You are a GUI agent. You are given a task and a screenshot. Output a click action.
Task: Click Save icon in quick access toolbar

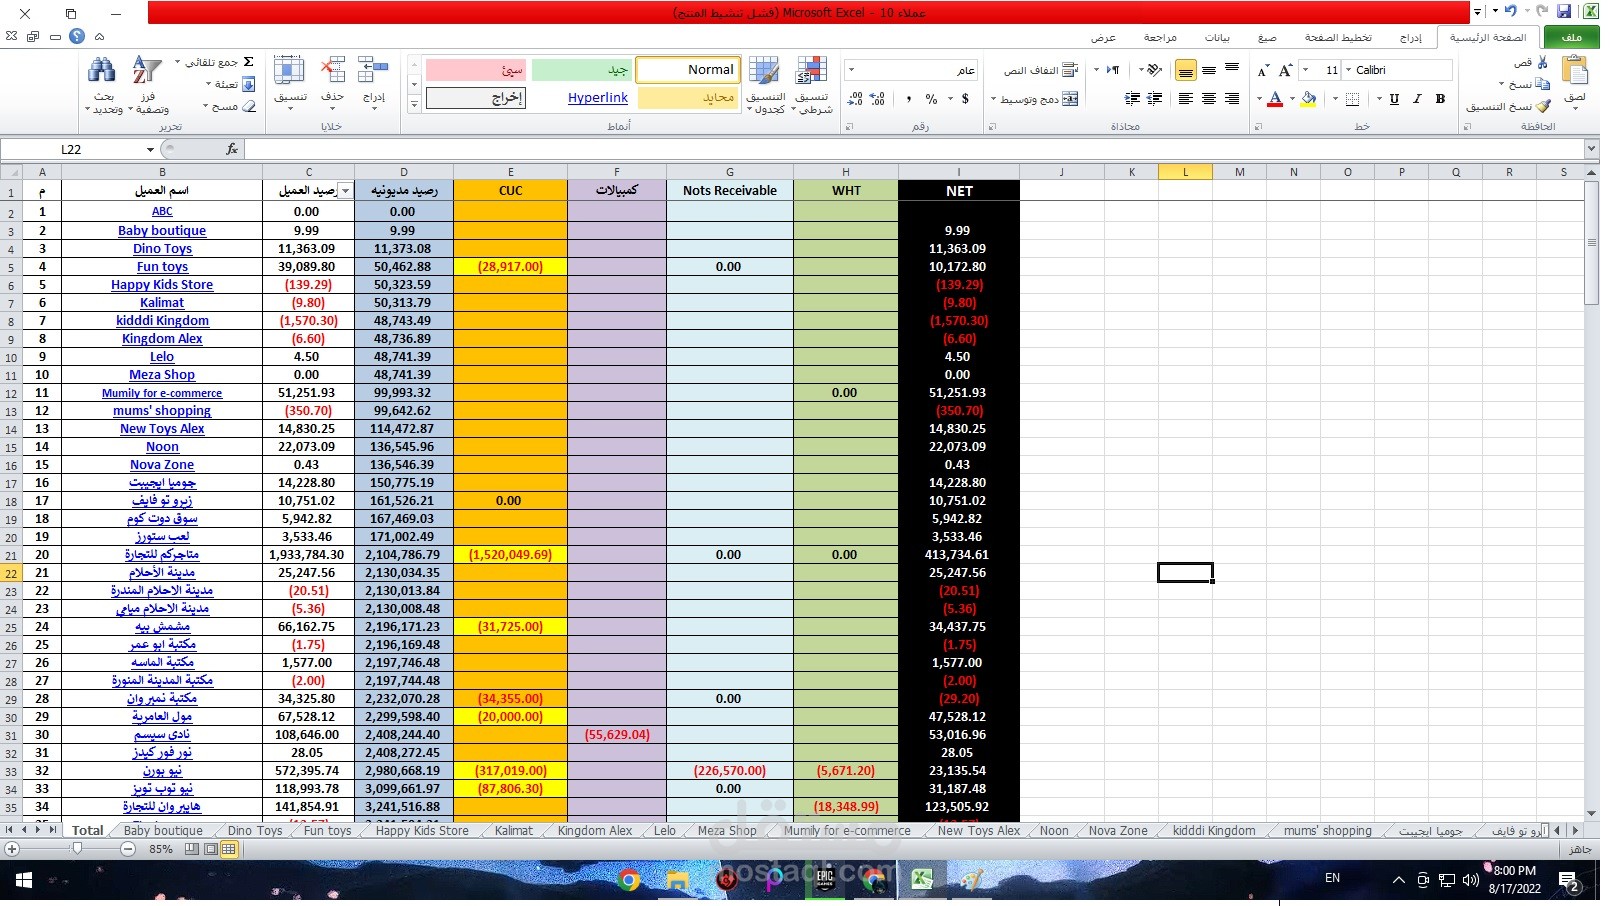1564,12
